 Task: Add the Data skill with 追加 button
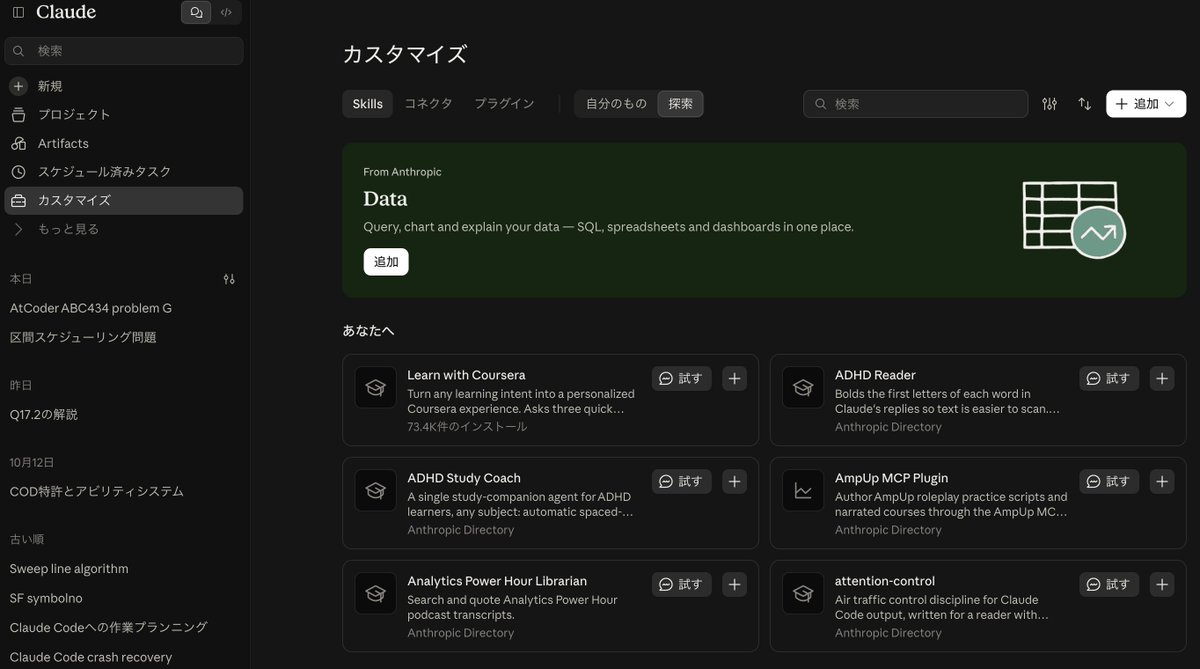(386, 262)
